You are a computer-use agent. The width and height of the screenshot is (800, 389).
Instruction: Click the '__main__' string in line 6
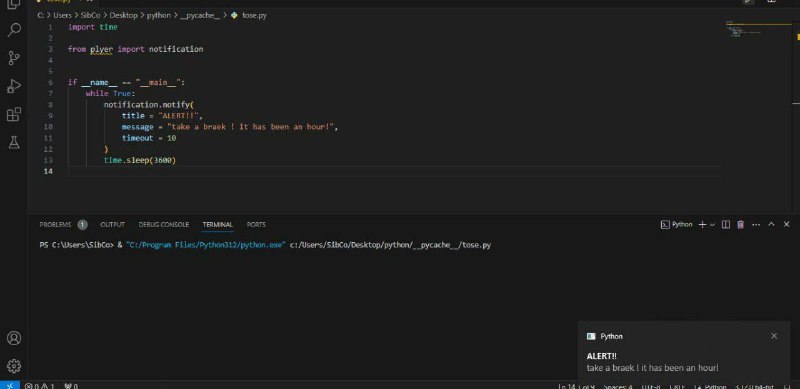[x=158, y=82]
